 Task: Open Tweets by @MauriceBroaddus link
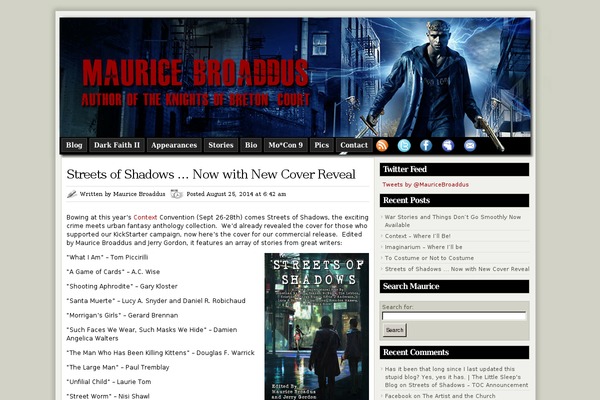(425, 184)
